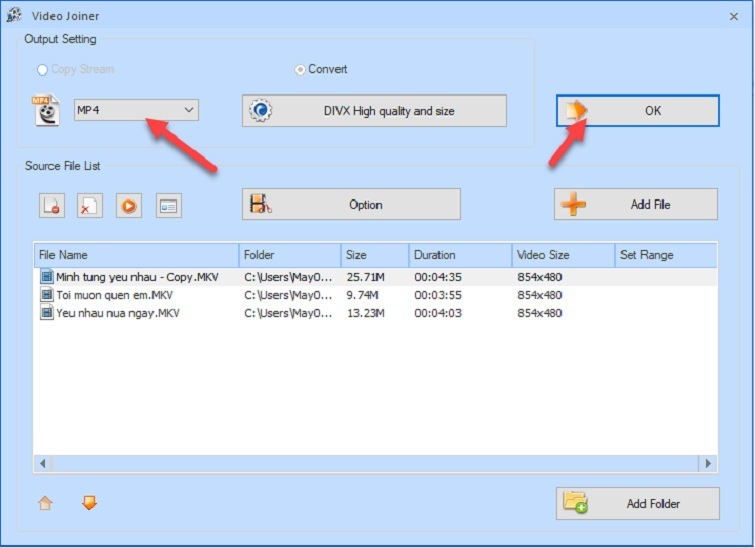Click the media info icon

click(x=168, y=205)
